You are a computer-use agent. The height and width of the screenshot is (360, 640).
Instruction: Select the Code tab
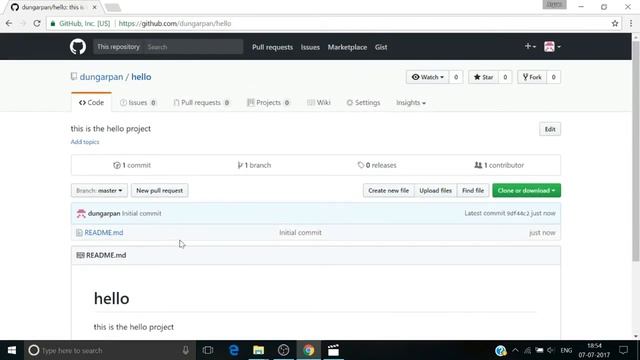click(91, 102)
